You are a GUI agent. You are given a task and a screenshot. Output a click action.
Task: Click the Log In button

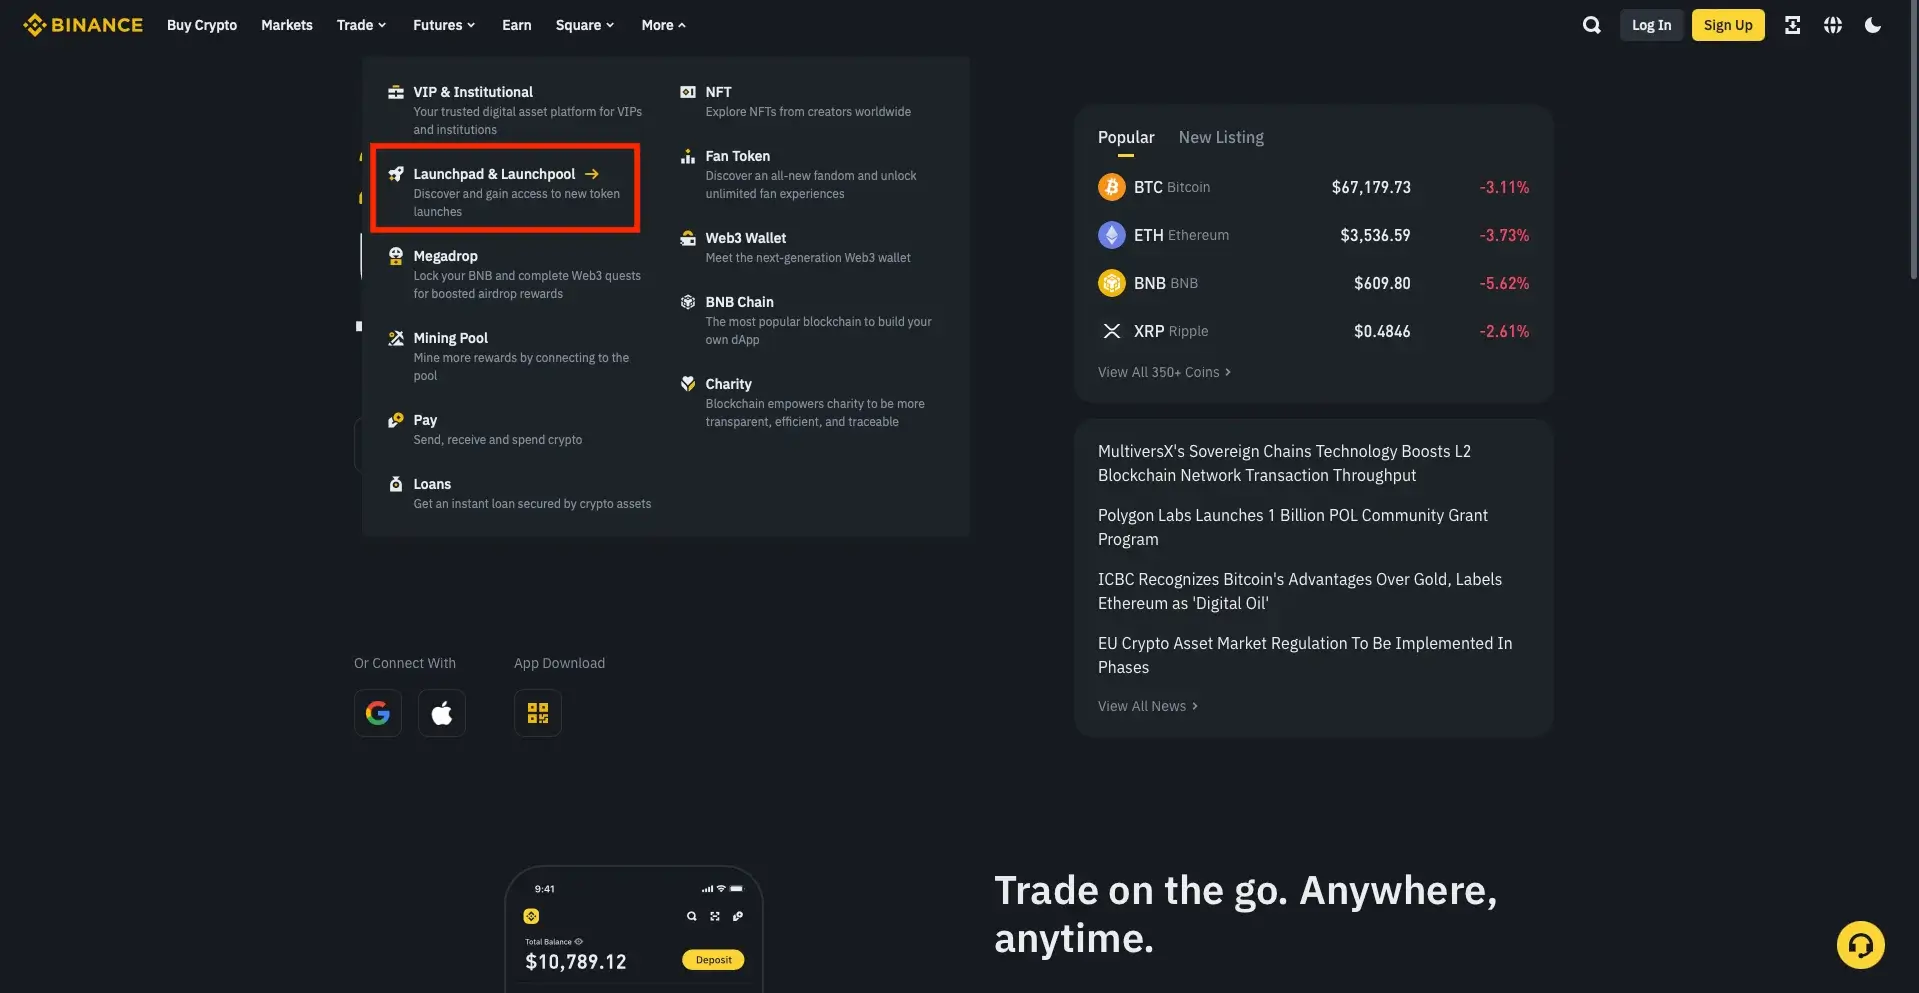pos(1651,25)
